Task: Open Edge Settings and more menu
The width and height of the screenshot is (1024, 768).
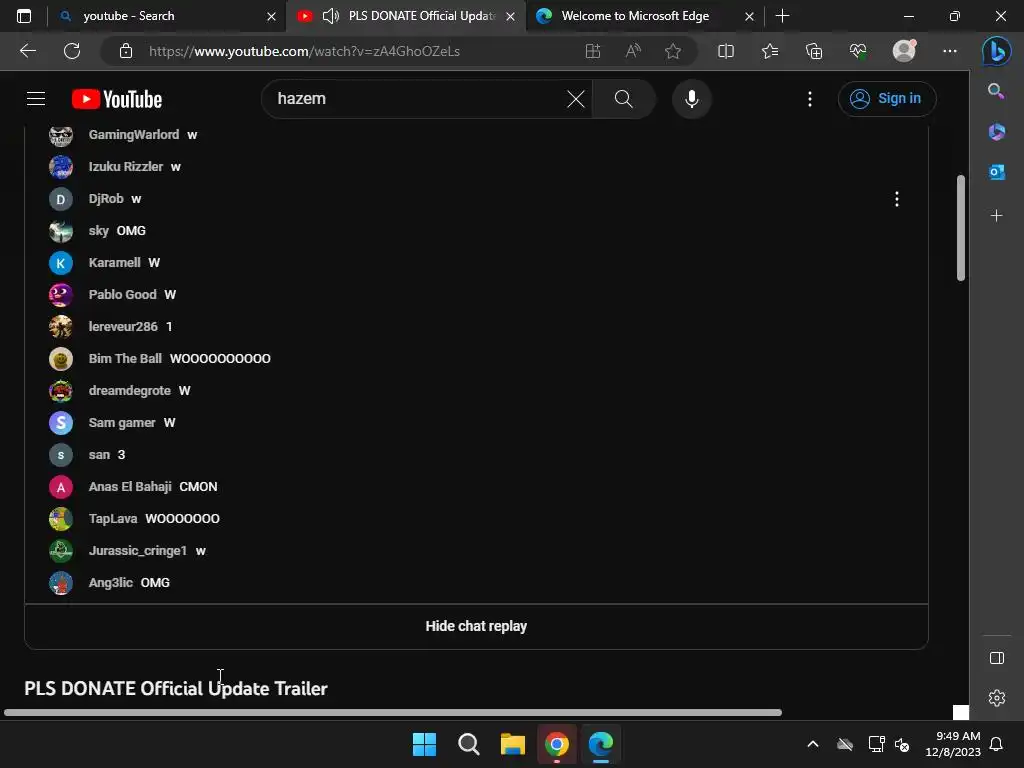Action: 950,51
